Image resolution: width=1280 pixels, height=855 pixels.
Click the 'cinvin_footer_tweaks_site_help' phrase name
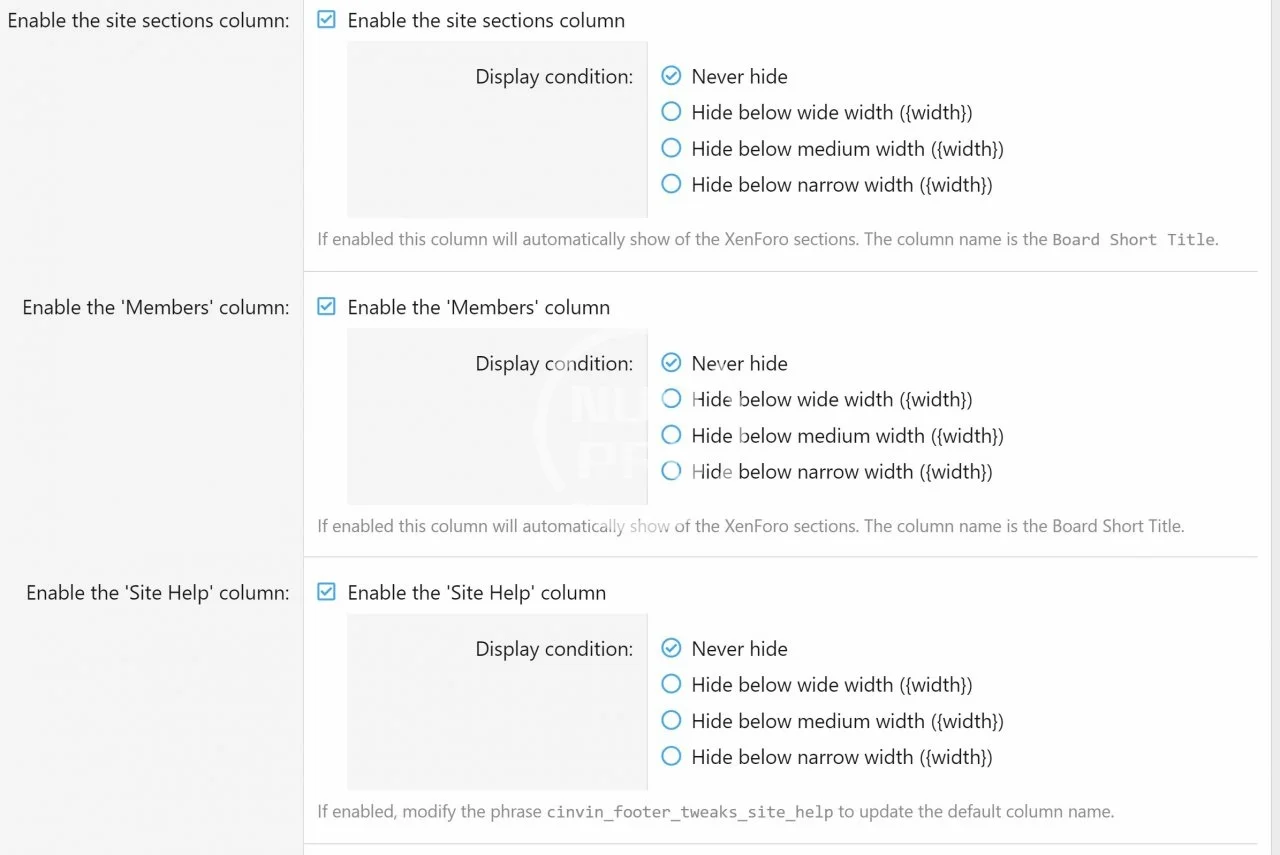coord(689,812)
